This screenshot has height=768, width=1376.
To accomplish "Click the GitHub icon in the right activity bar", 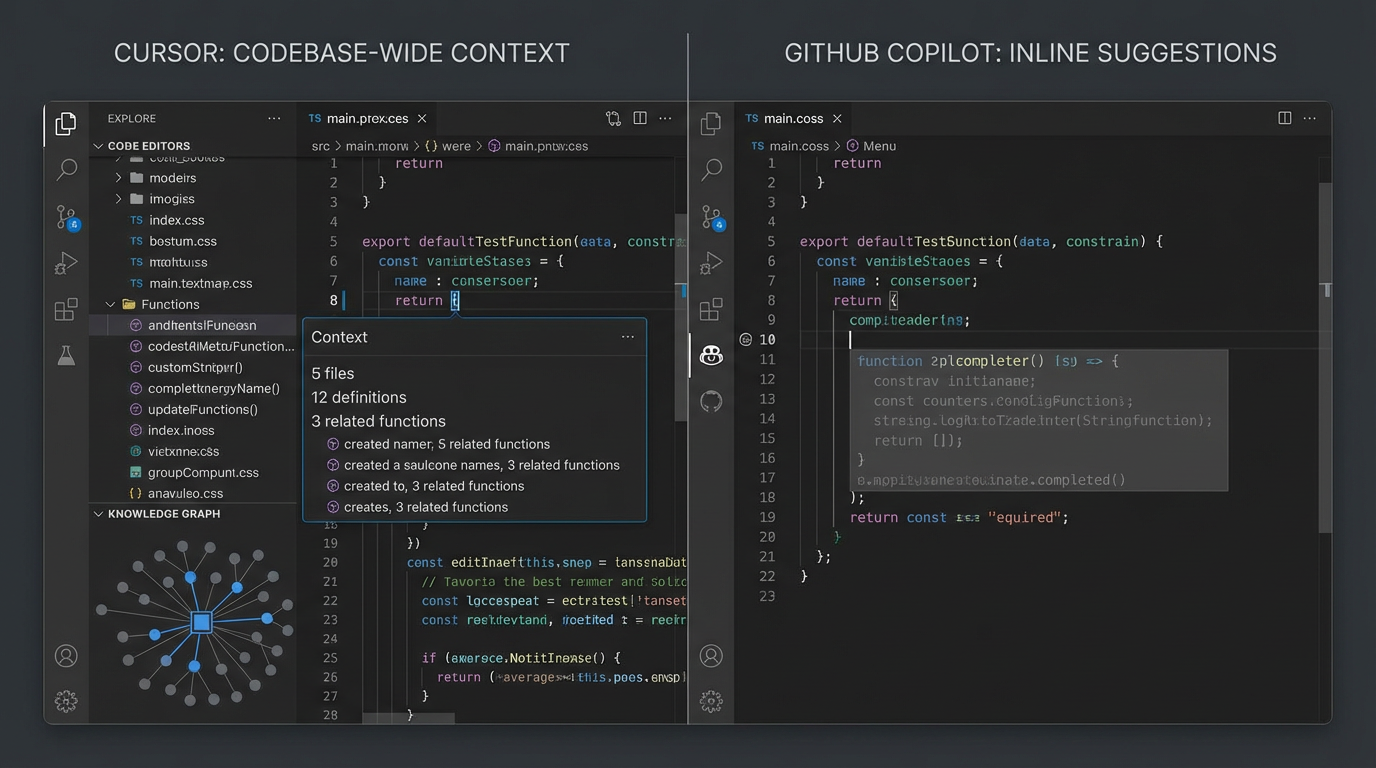I will point(711,401).
